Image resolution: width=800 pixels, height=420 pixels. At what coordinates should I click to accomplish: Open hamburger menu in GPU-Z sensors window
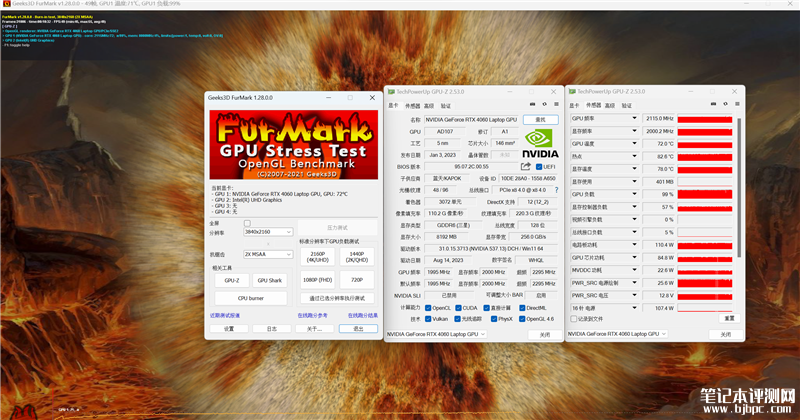(737, 104)
